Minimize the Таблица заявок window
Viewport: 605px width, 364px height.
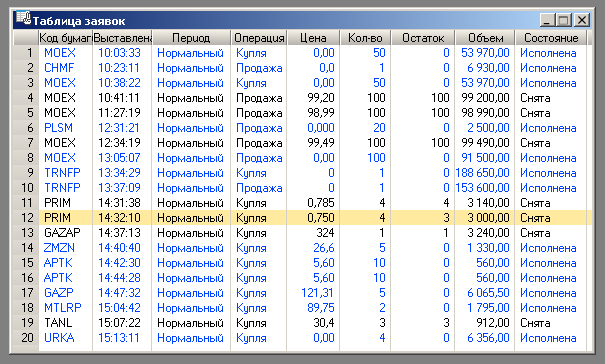[547, 20]
